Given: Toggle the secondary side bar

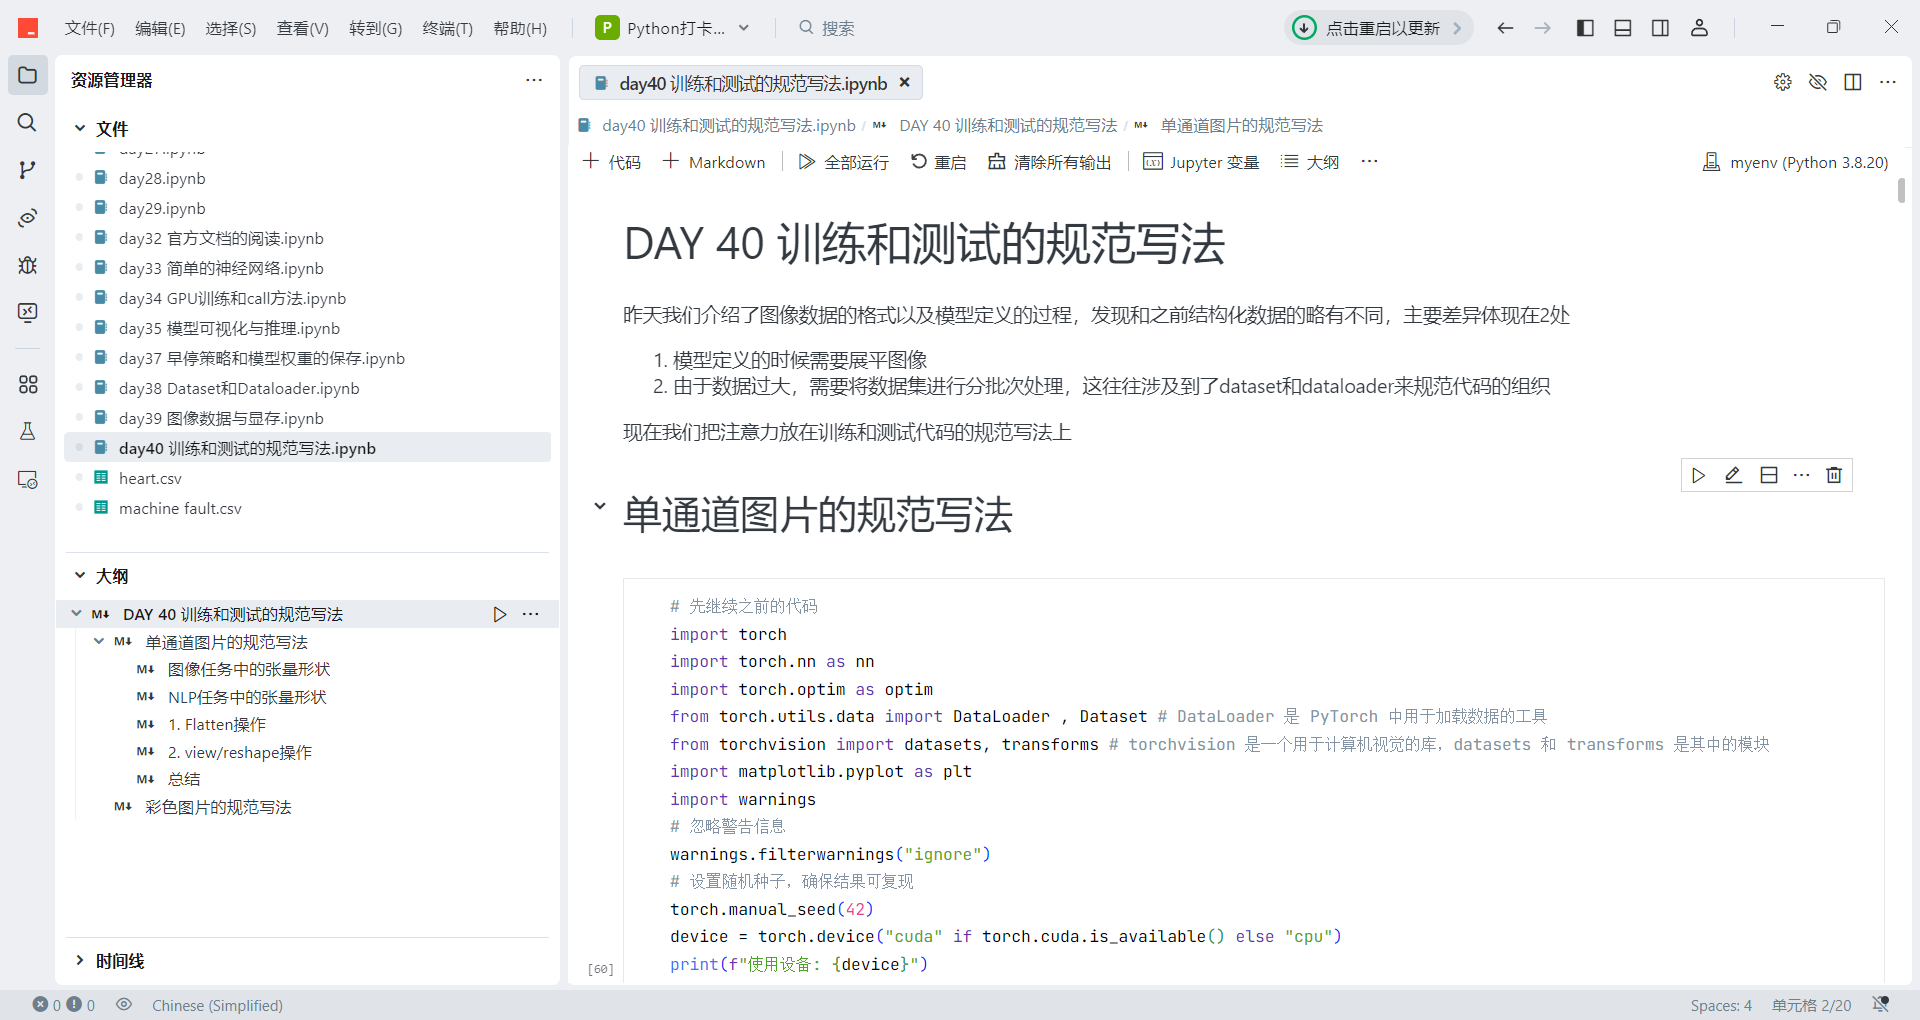Looking at the screenshot, I should [x=1660, y=27].
